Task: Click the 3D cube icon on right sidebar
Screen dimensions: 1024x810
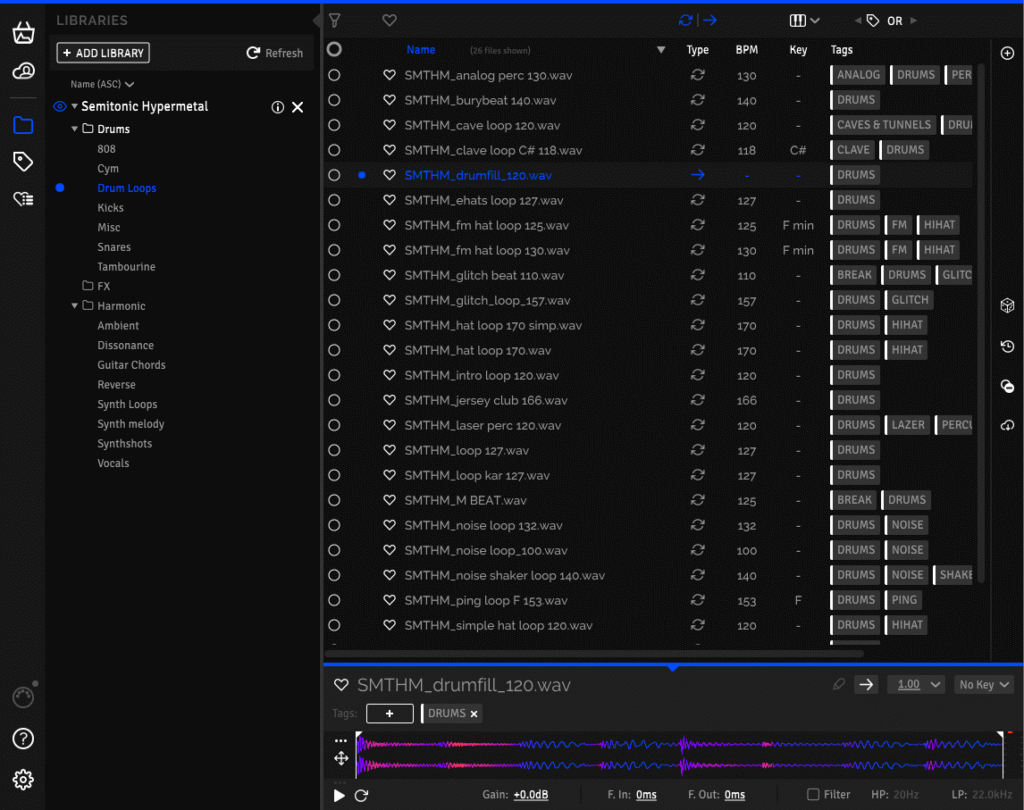Action: coord(1007,306)
